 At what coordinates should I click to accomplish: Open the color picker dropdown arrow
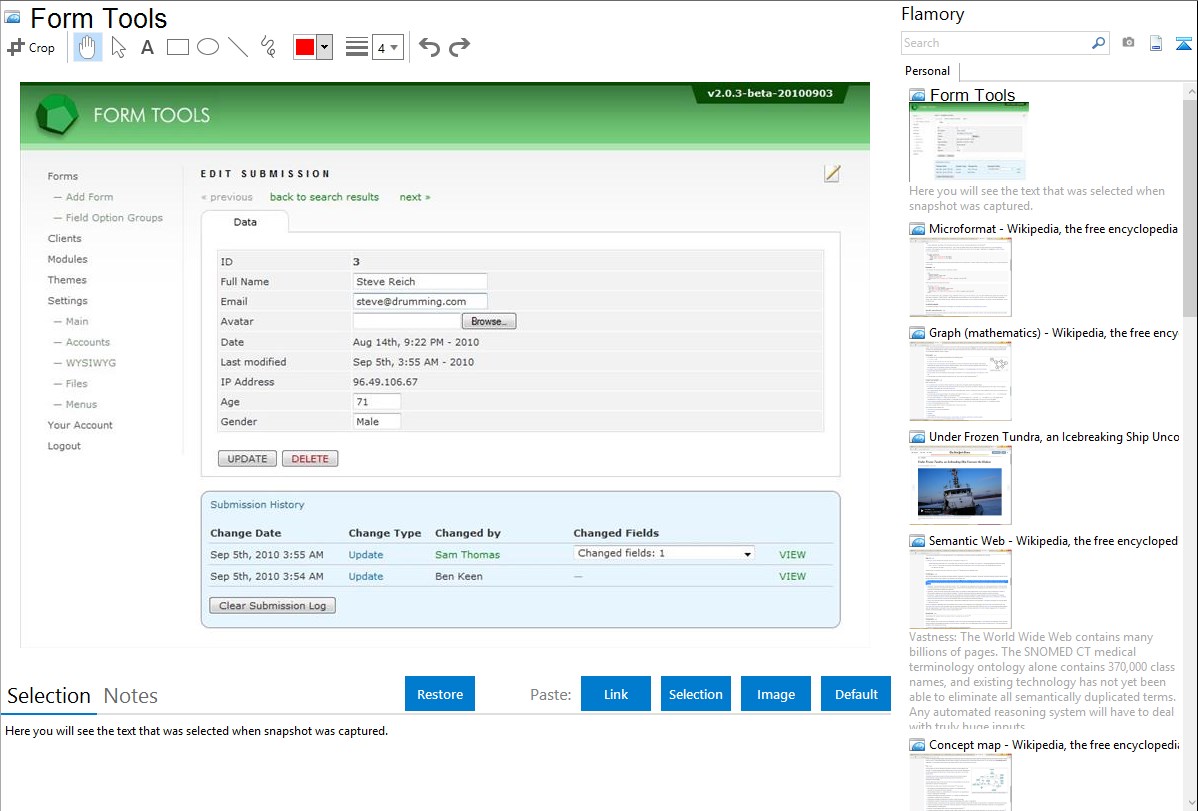pyautogui.click(x=324, y=47)
